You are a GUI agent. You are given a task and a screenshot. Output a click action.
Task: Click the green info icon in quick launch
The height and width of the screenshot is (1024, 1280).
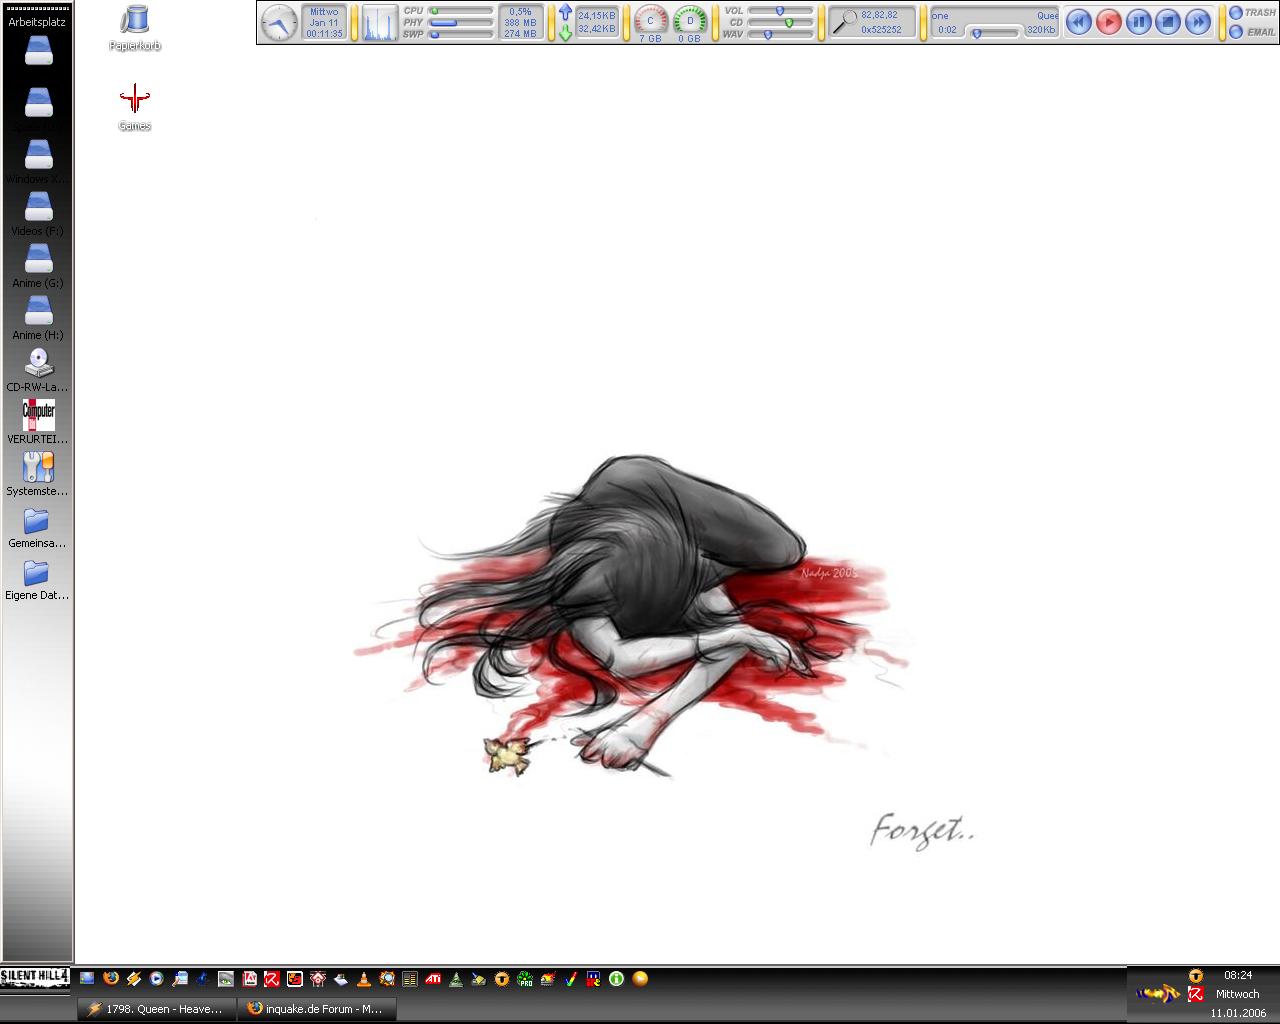click(616, 979)
